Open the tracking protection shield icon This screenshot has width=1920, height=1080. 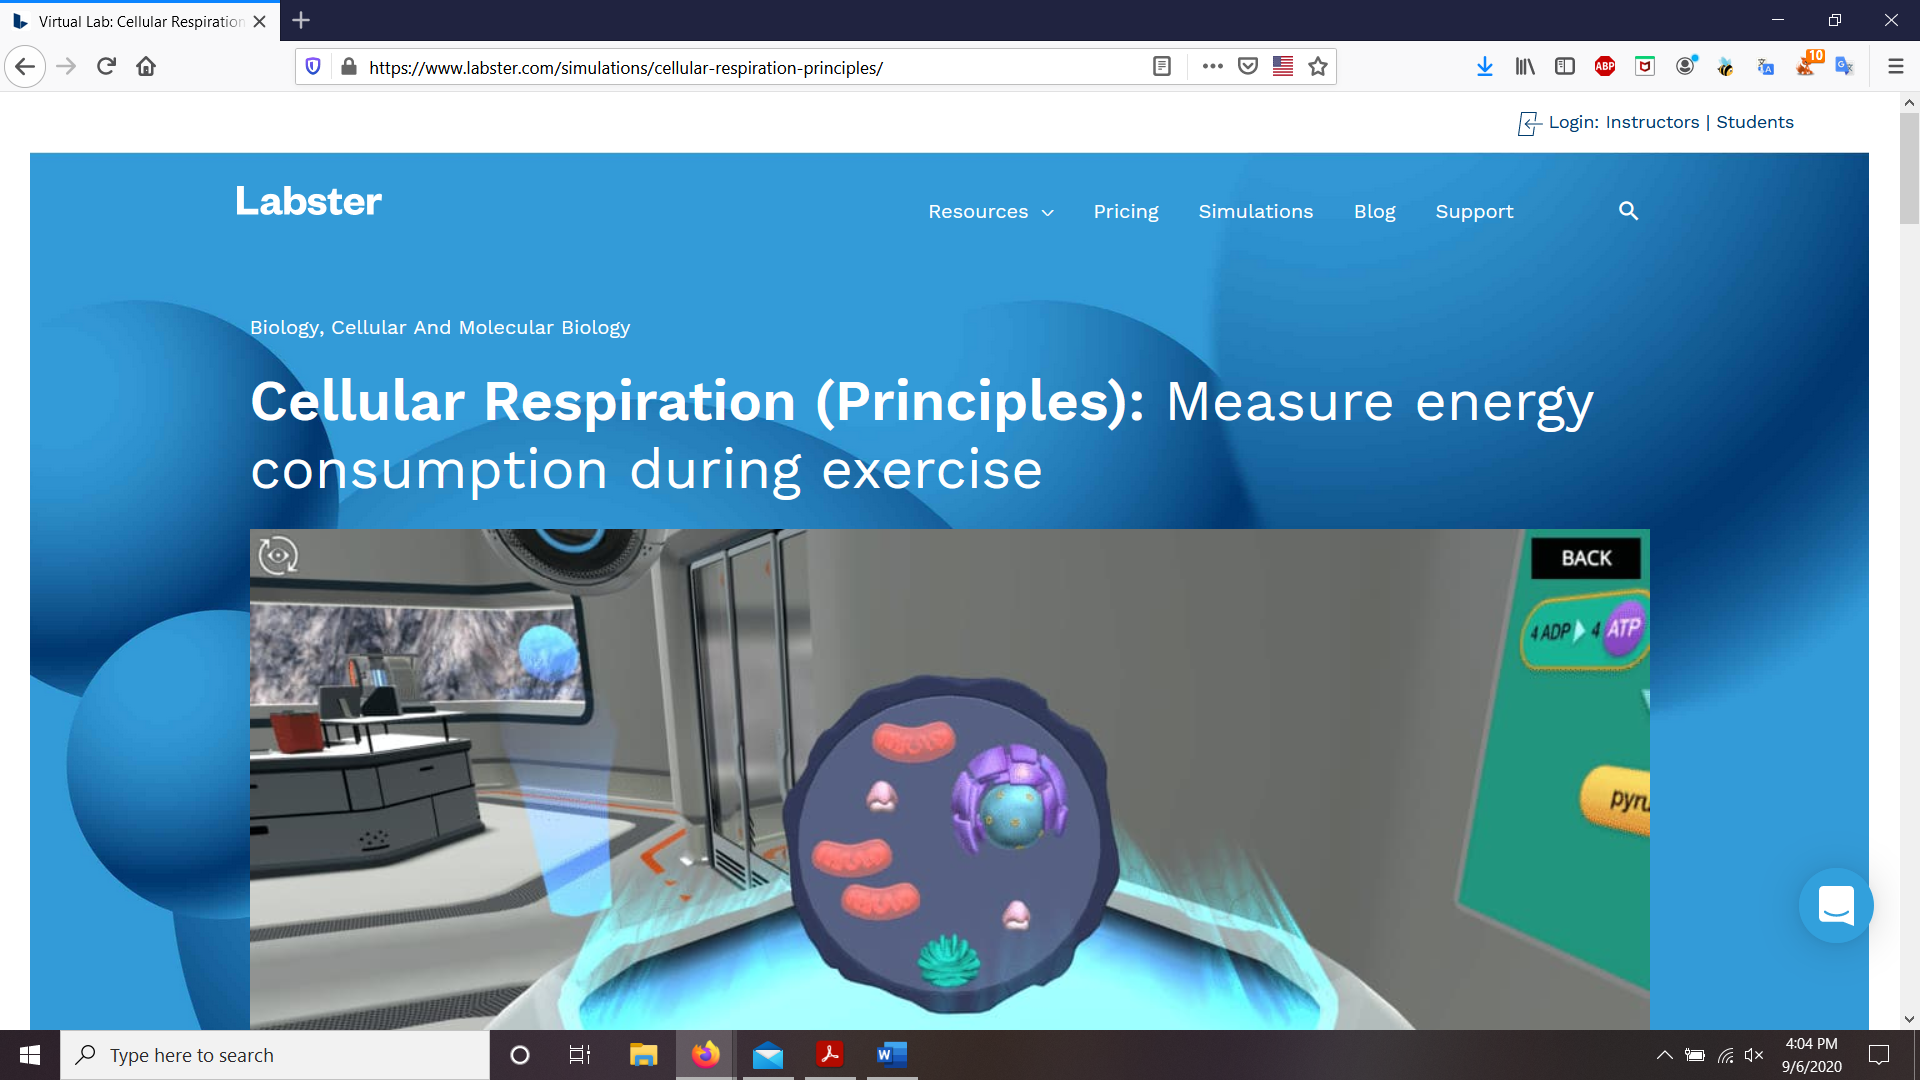[x=313, y=67]
